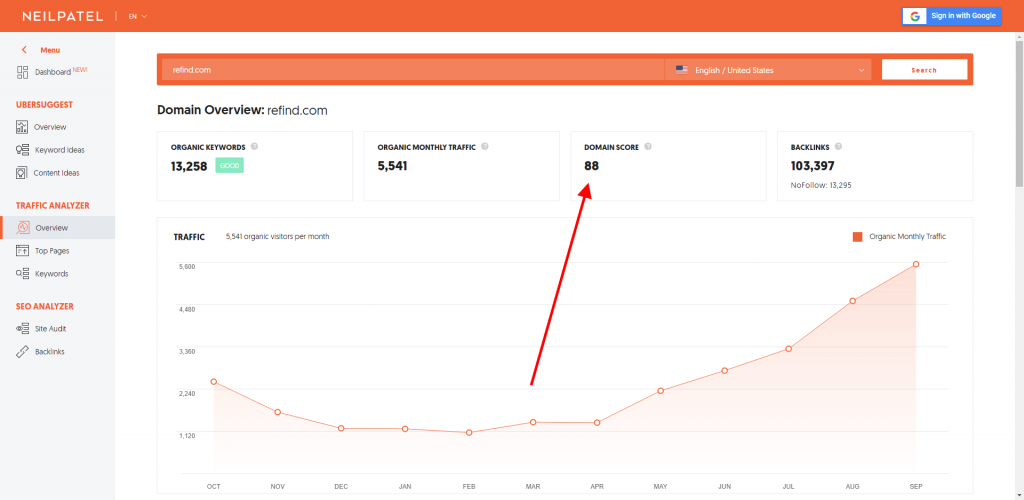1024x500 pixels.
Task: Click the OCT data point on chart
Action: pyautogui.click(x=214, y=382)
